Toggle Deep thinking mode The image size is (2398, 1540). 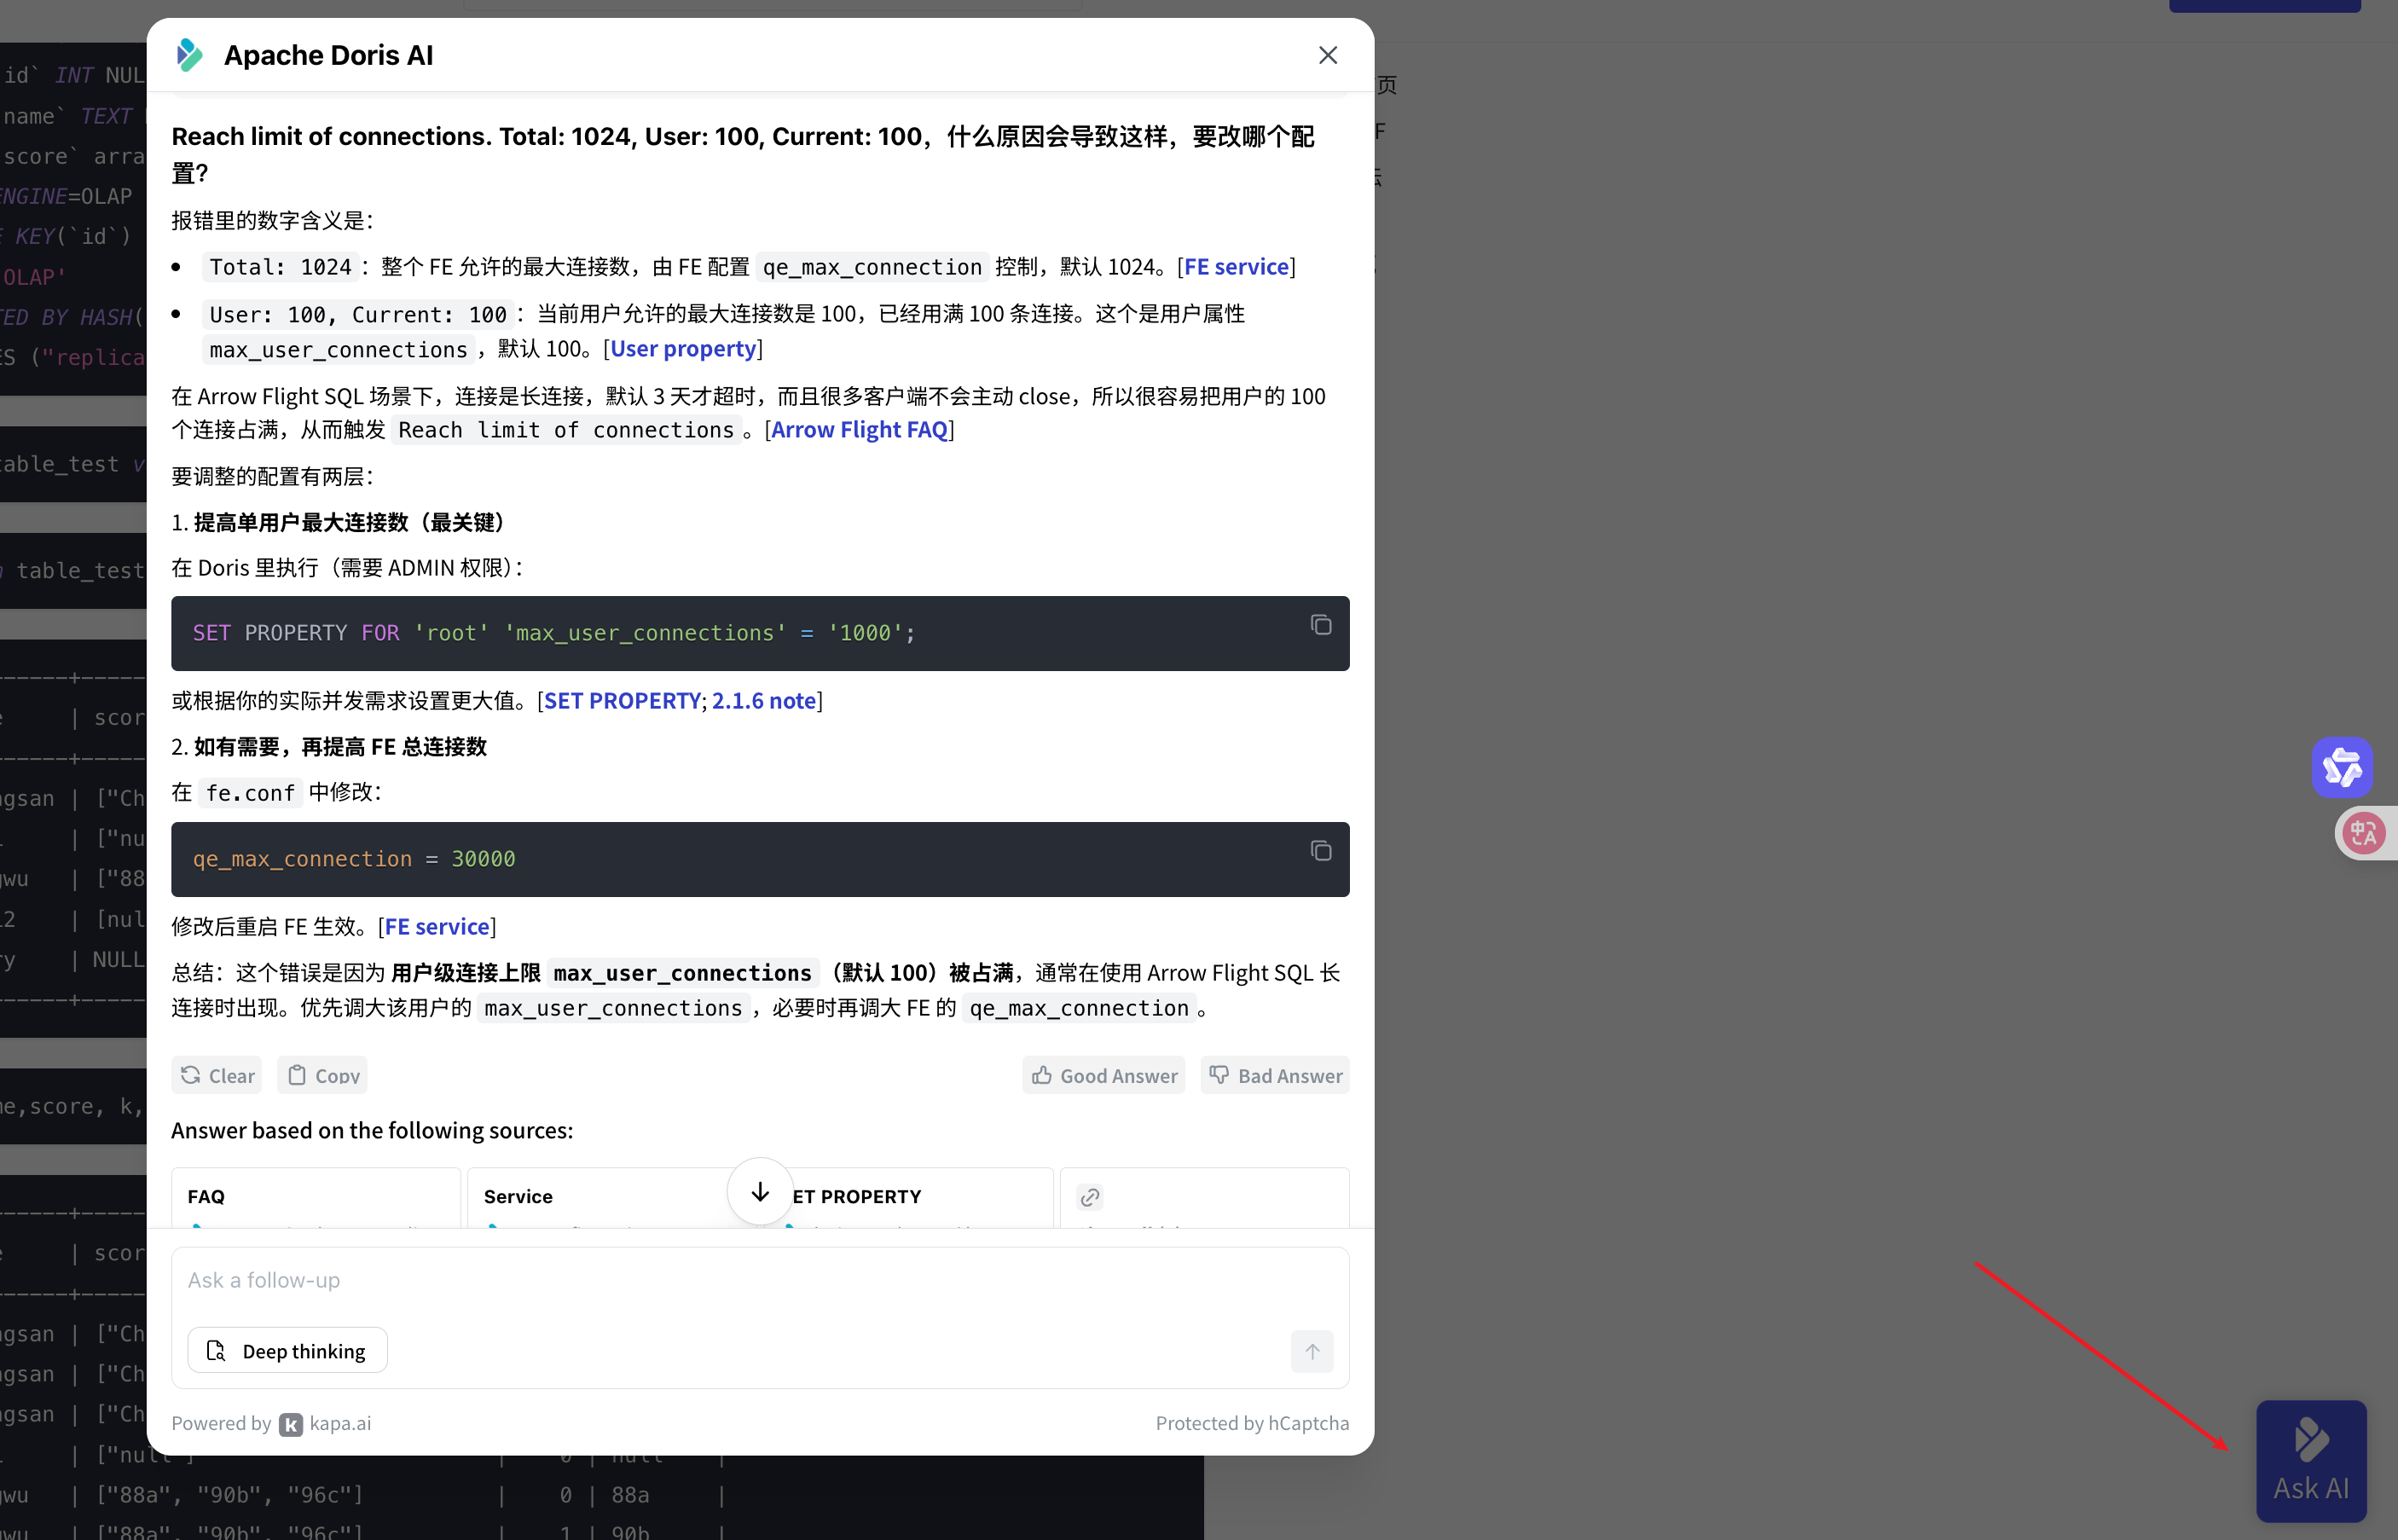pos(287,1351)
